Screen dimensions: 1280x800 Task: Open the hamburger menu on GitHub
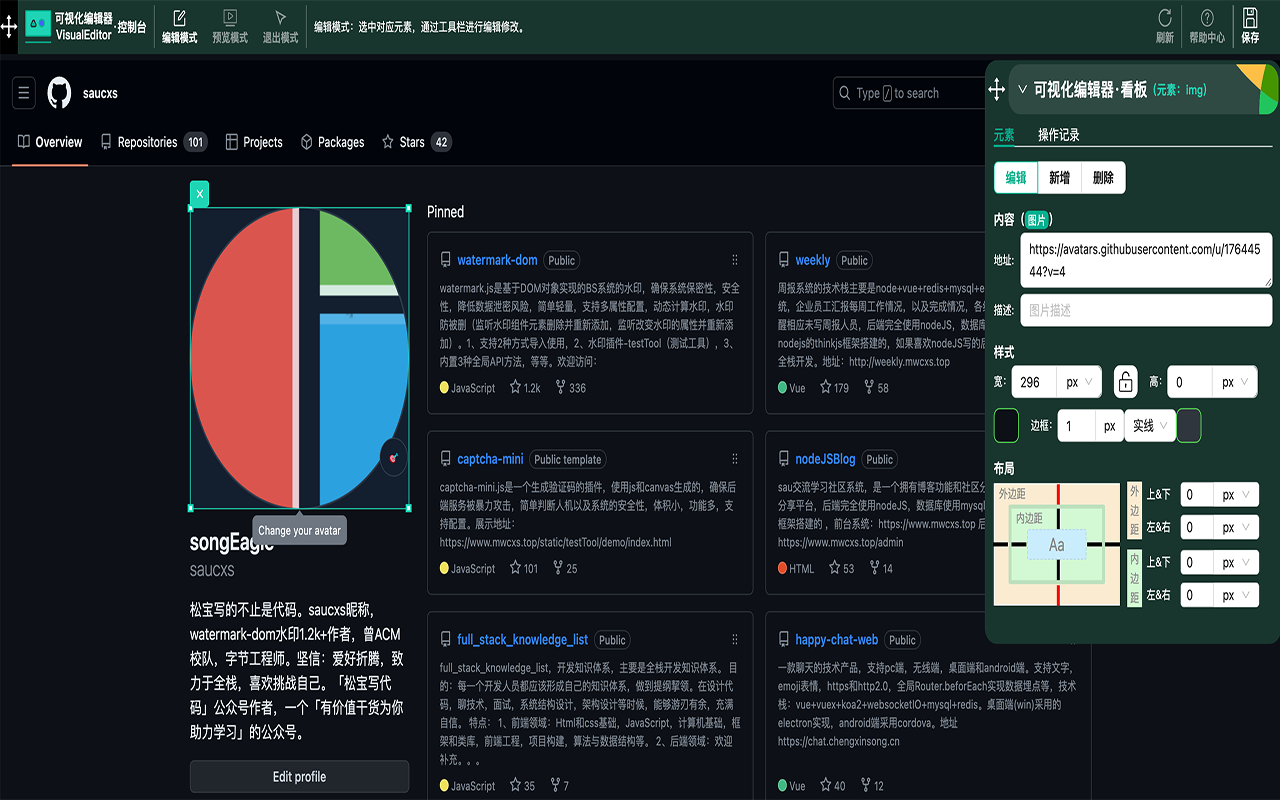(x=24, y=93)
